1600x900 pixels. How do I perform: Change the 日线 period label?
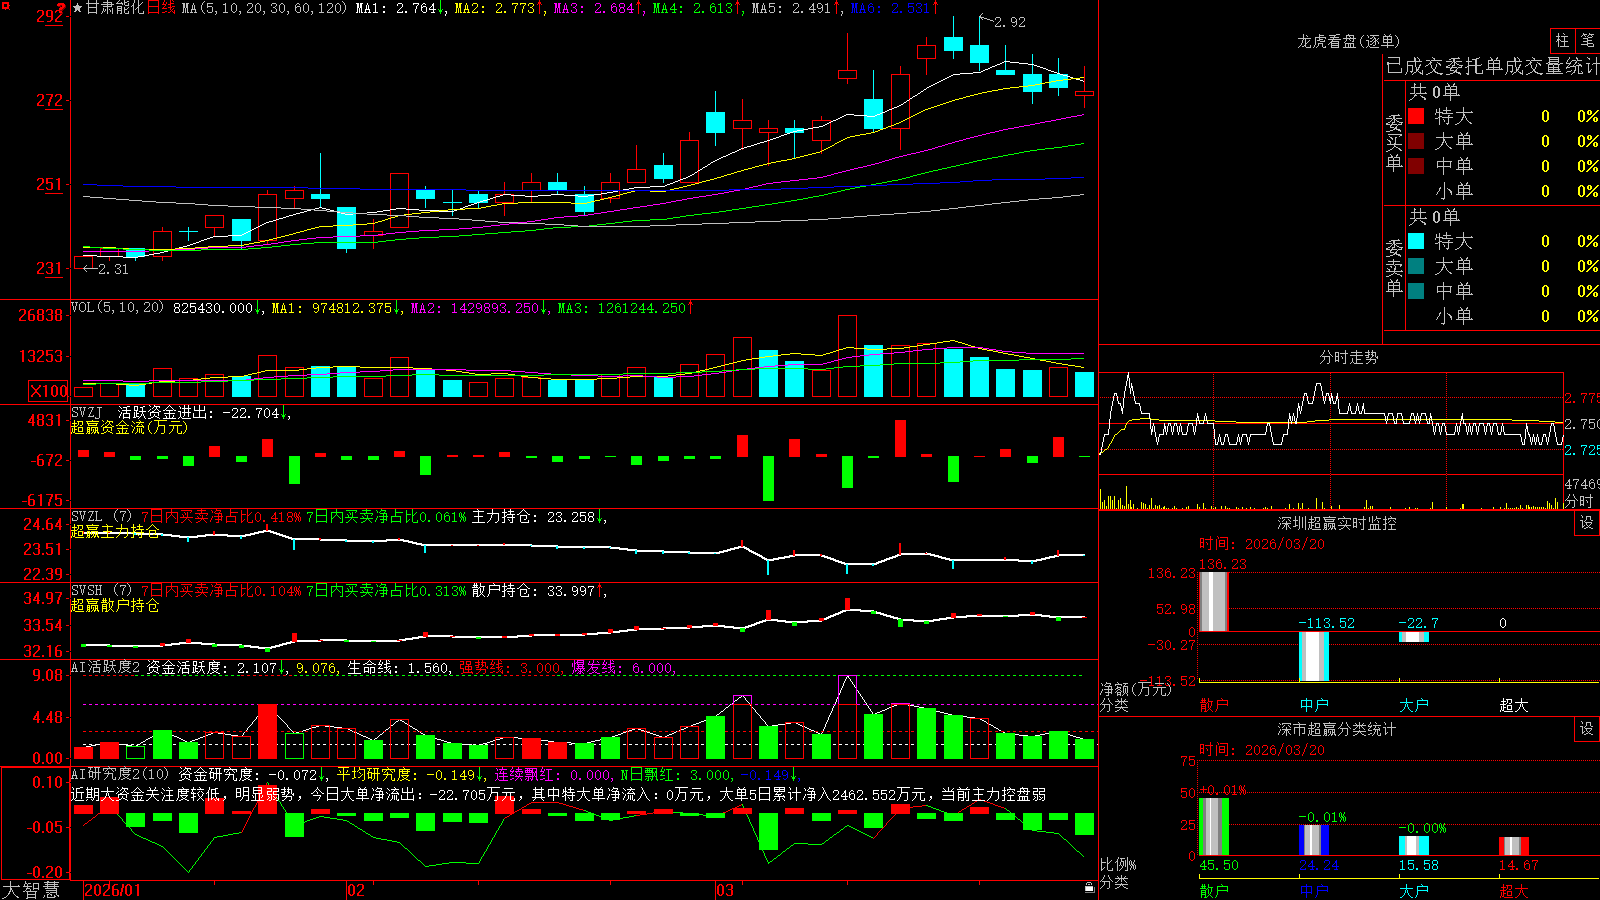point(161,8)
